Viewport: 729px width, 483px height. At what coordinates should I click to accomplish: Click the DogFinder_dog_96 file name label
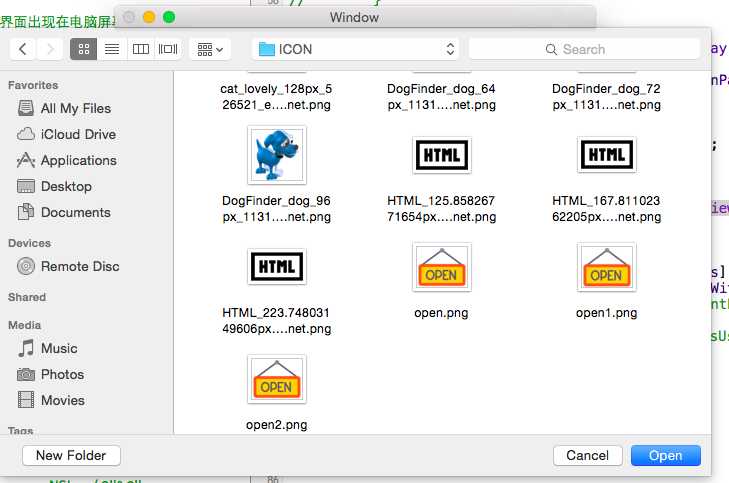[x=277, y=209]
